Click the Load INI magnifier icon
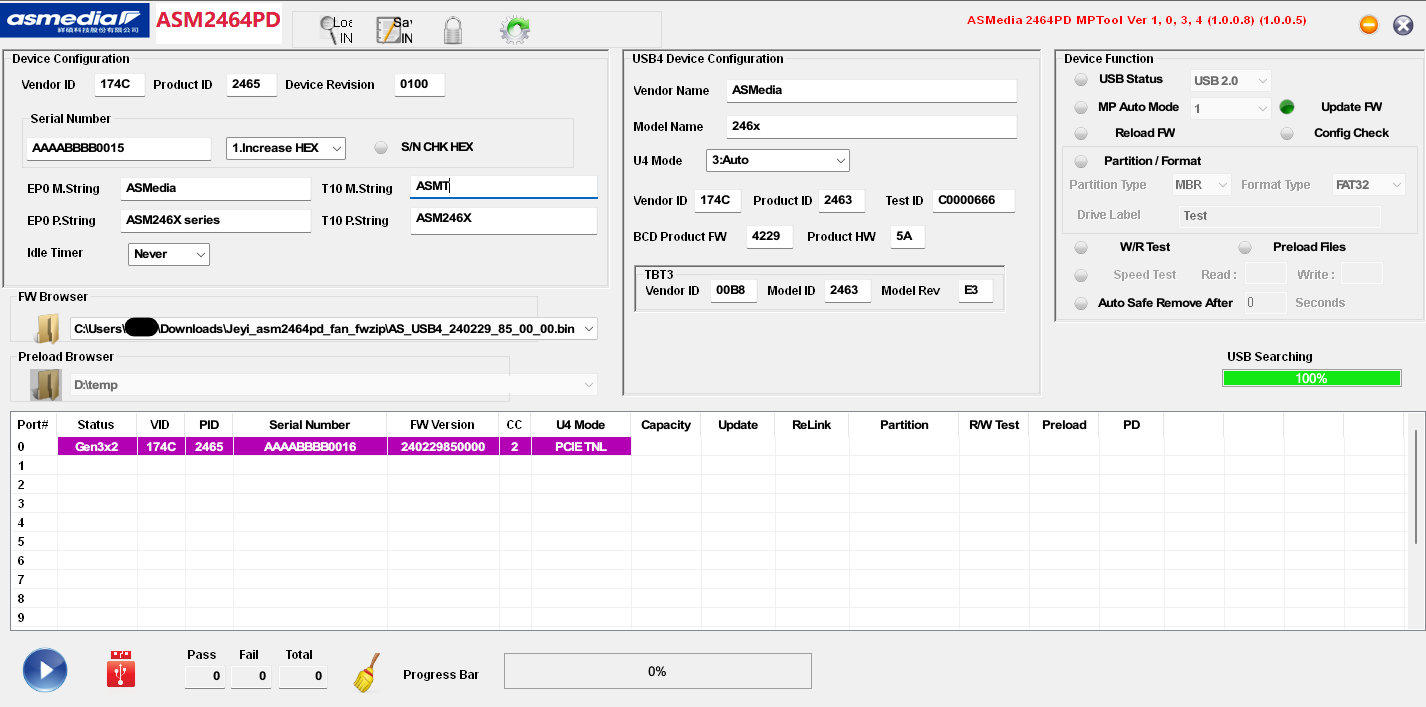This screenshot has height=707, width=1426. click(336, 30)
